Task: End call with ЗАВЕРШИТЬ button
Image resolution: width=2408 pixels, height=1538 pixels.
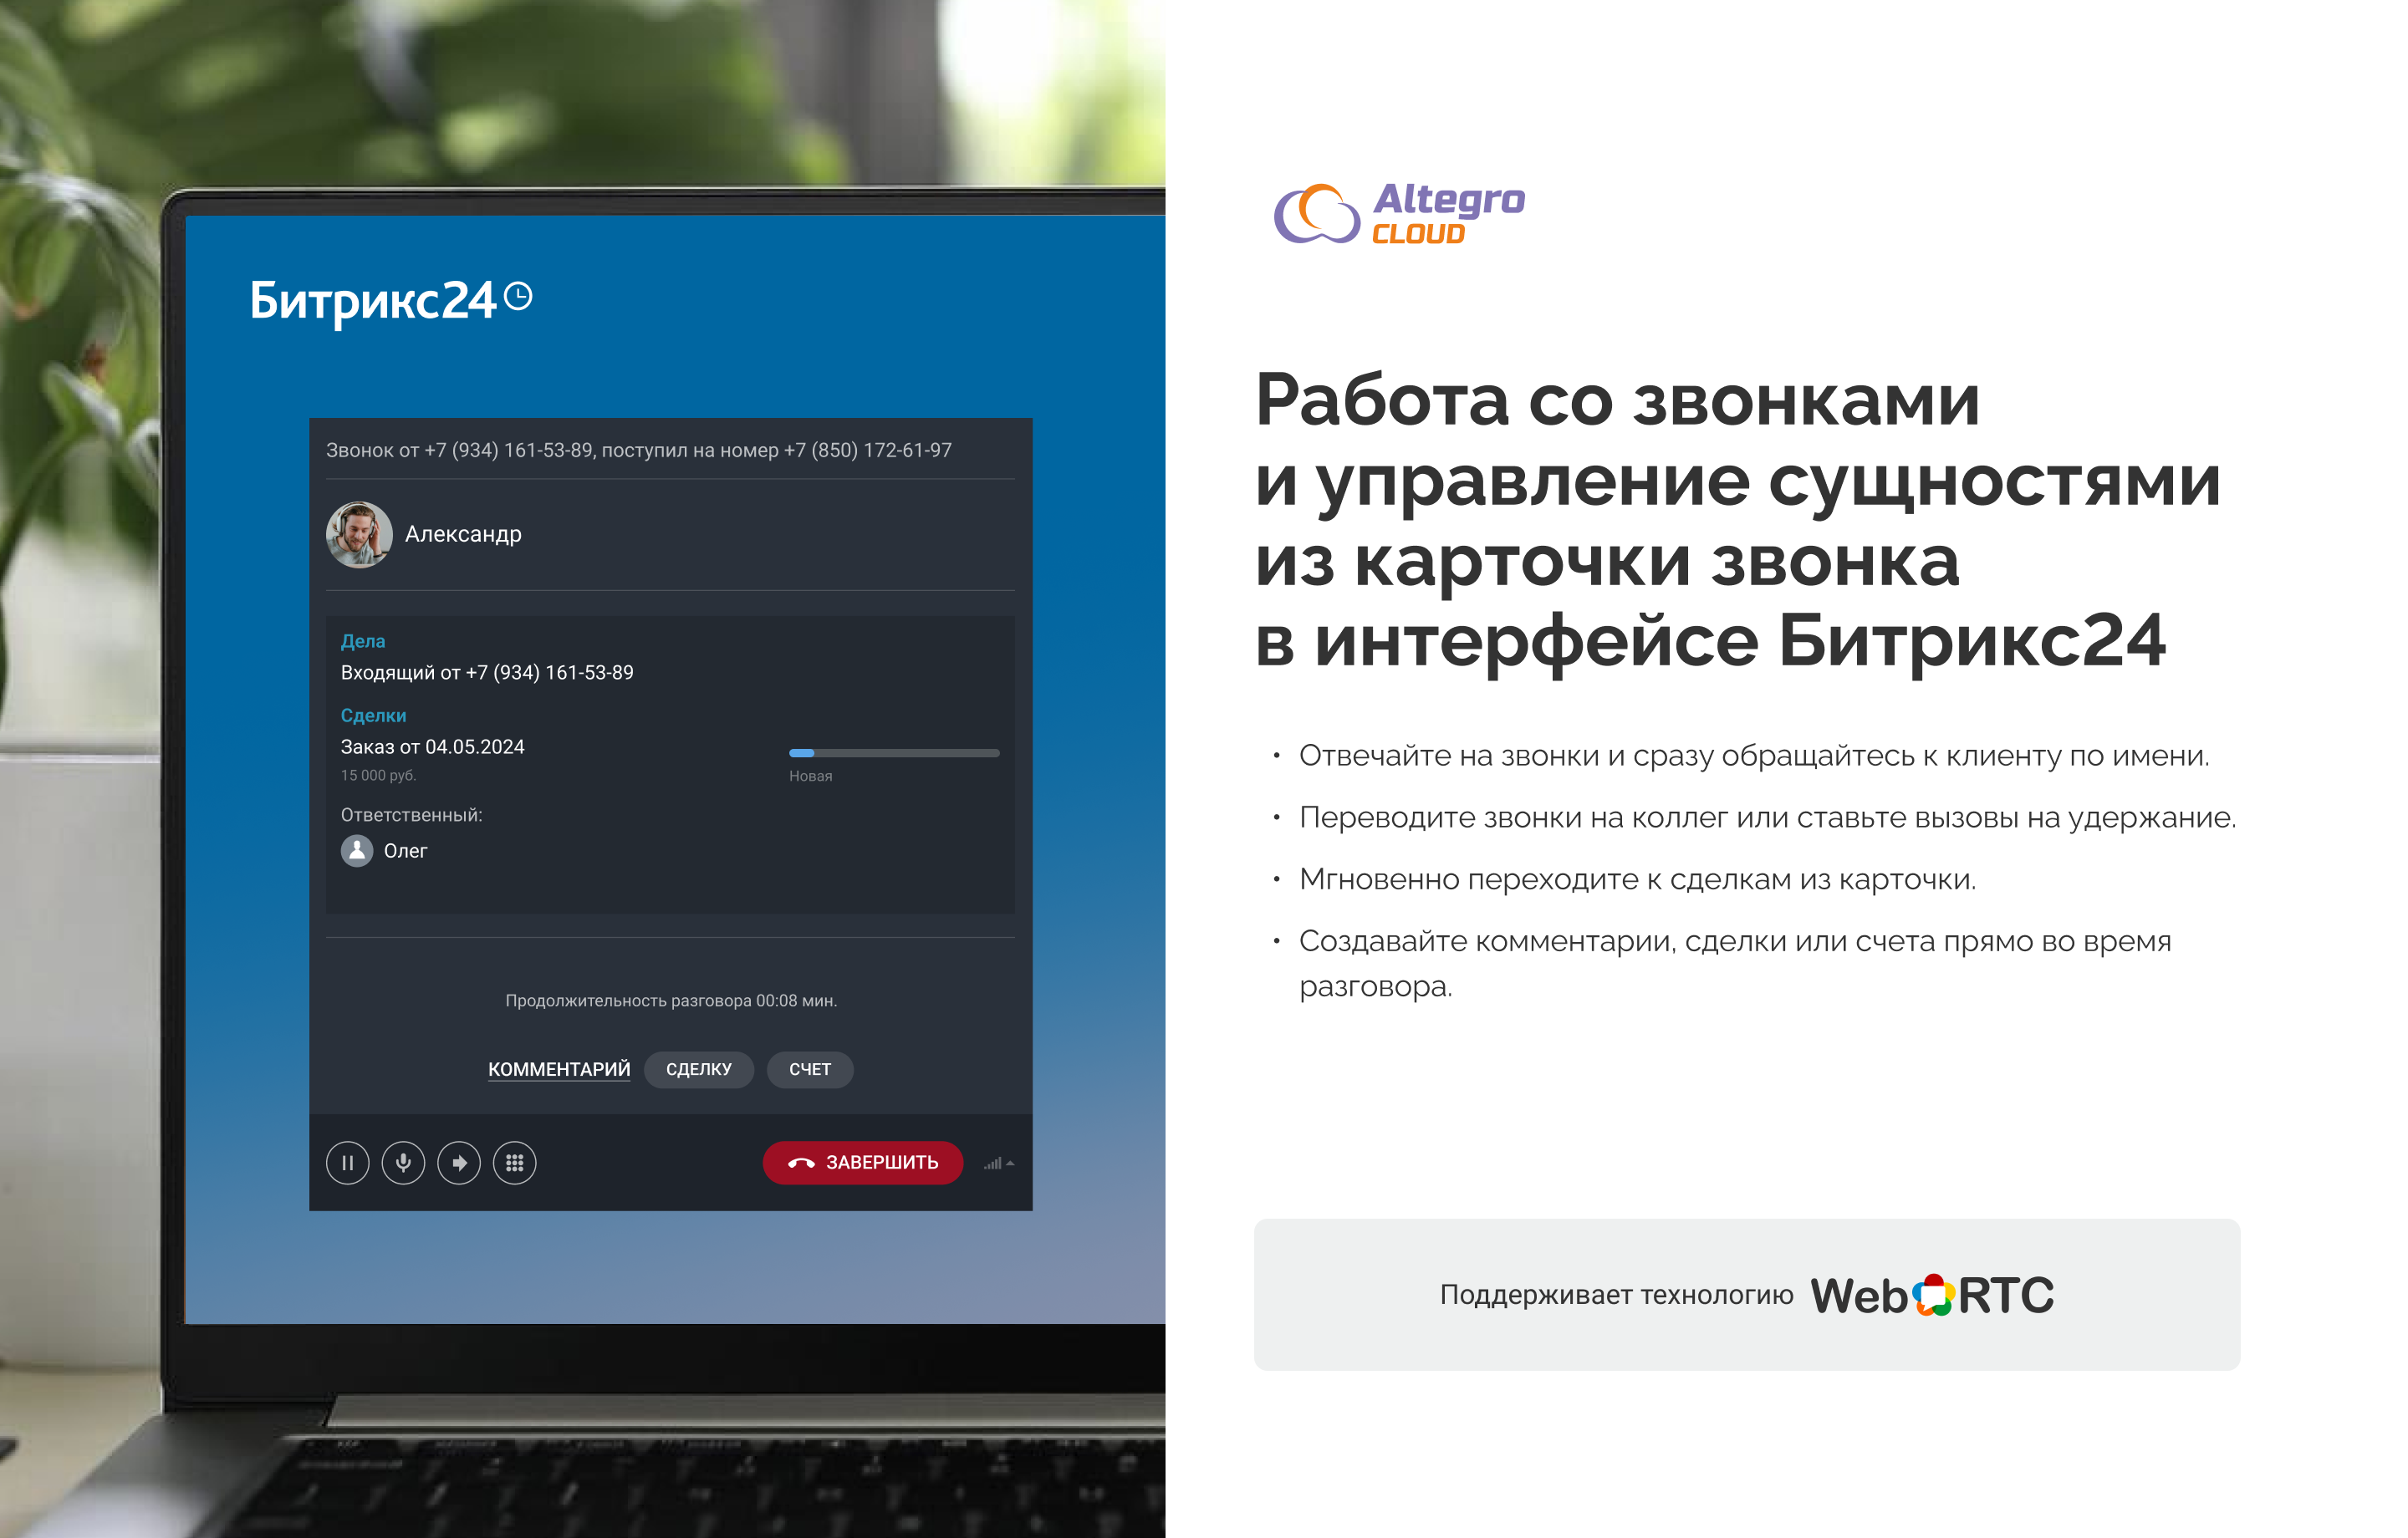Action: pyautogui.click(x=862, y=1163)
